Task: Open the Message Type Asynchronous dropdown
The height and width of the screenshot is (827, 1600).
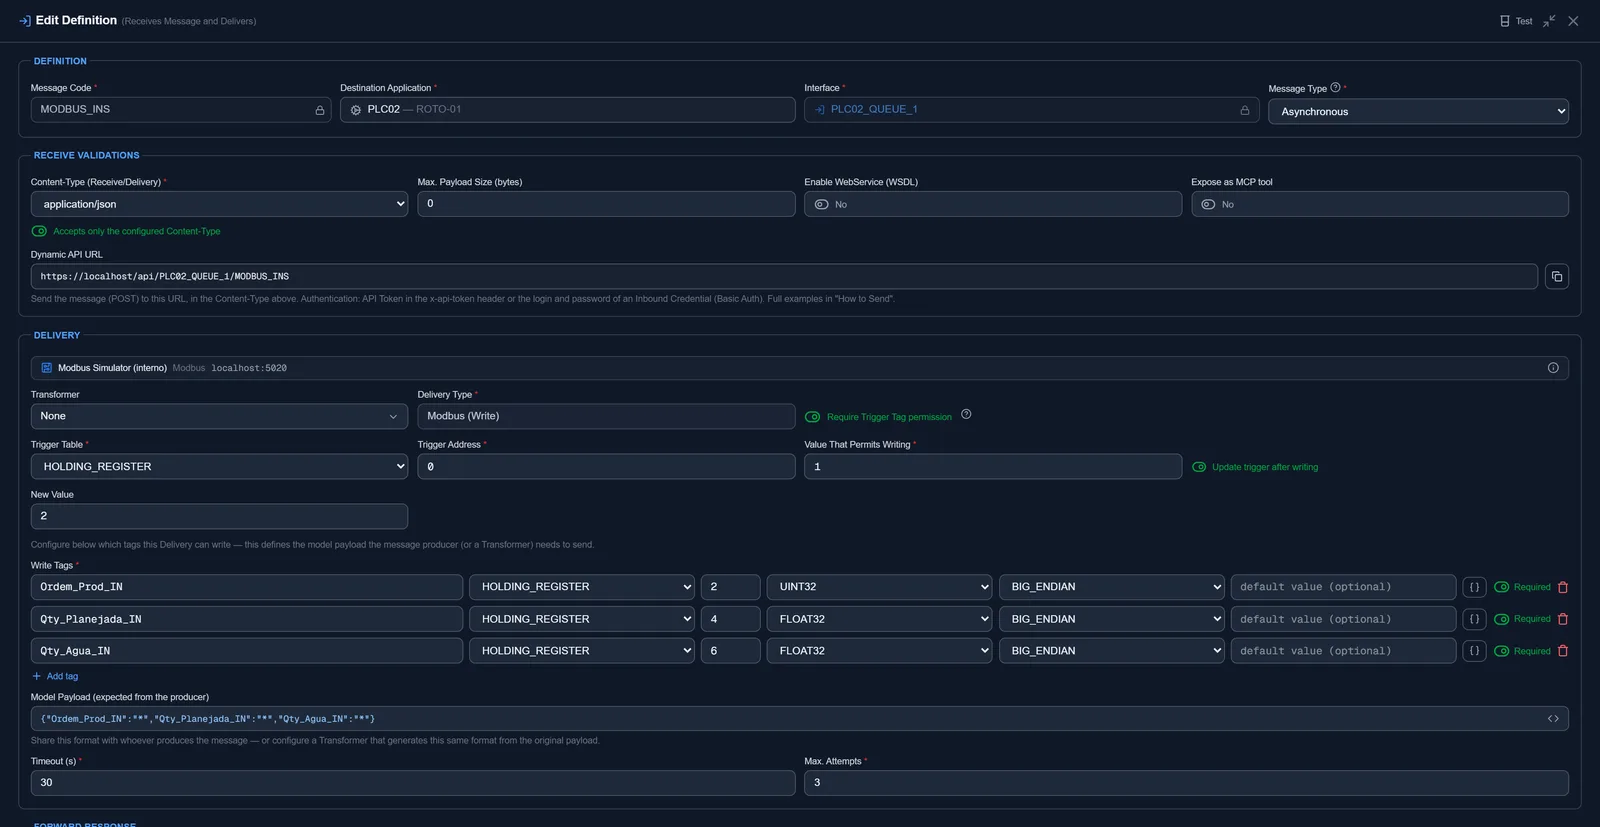Action: pos(1418,112)
